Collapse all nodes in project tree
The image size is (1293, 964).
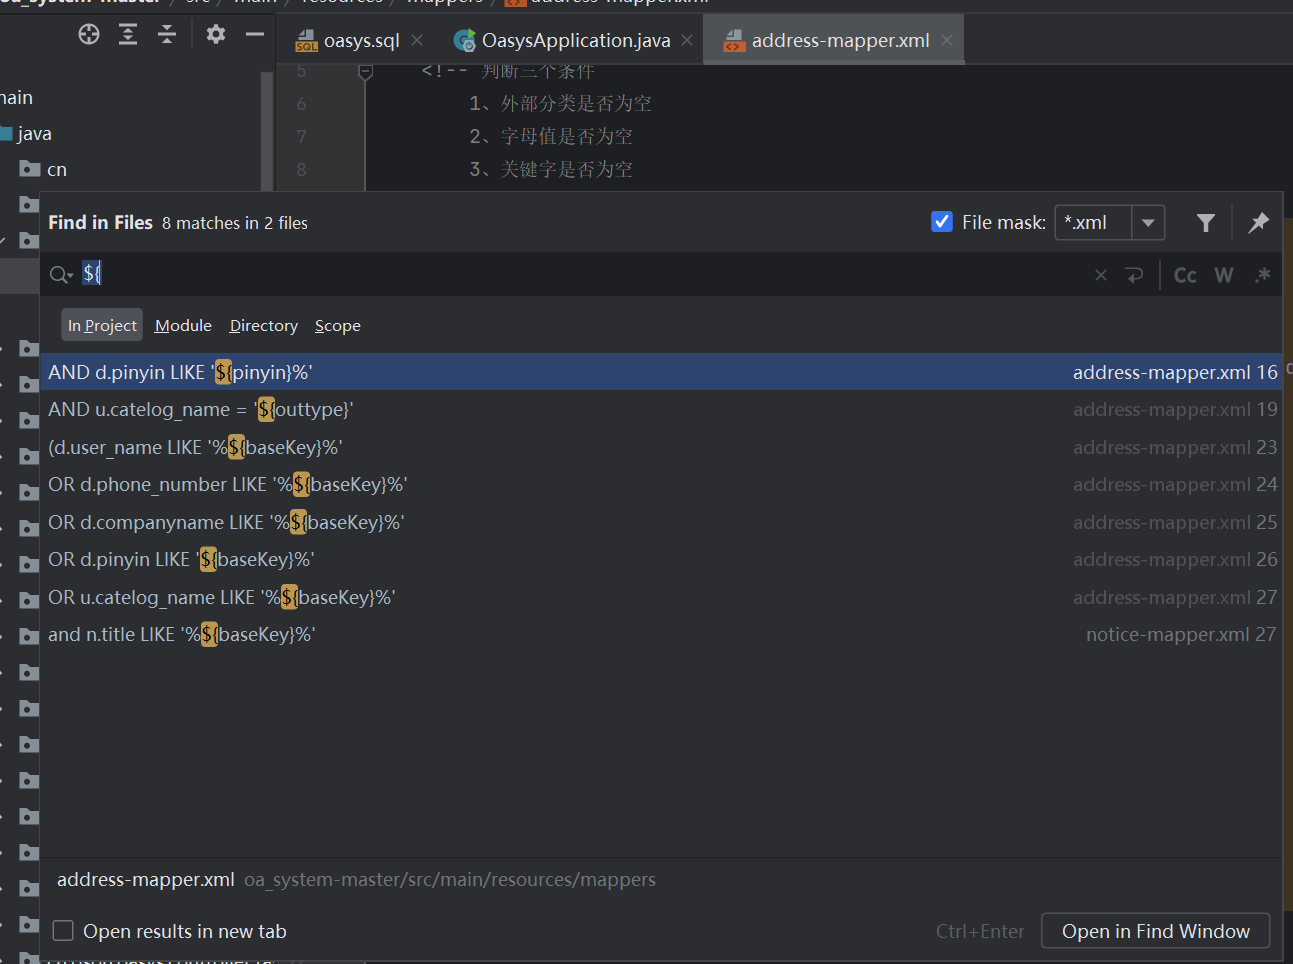point(167,35)
